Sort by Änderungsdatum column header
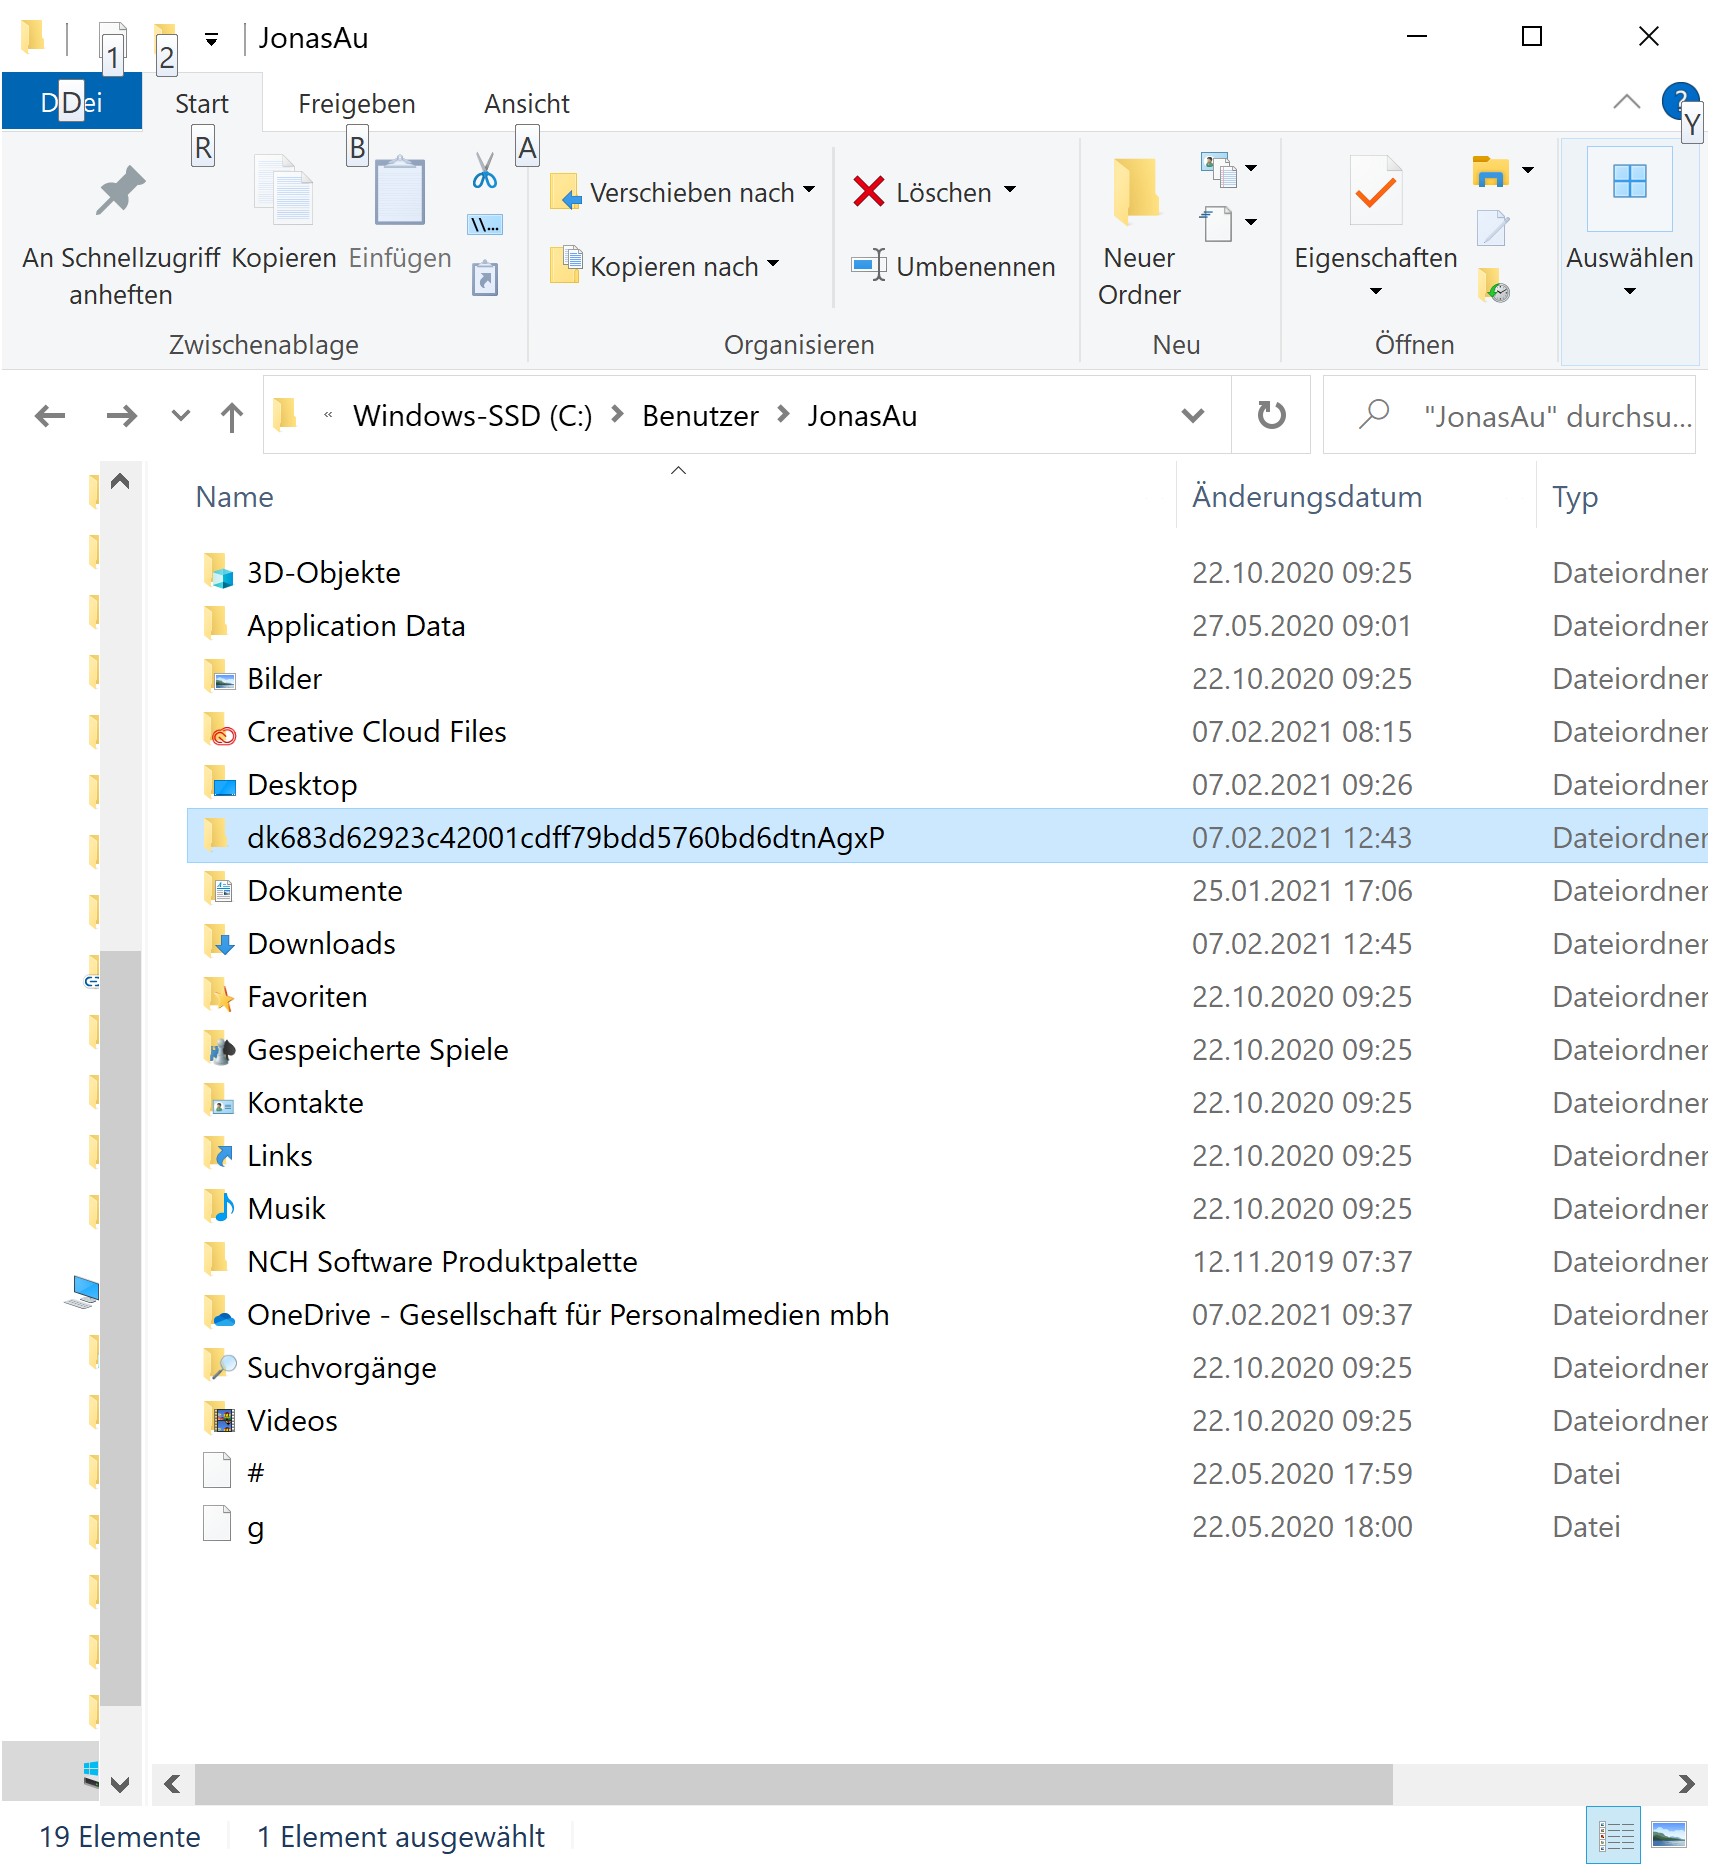 pos(1306,497)
